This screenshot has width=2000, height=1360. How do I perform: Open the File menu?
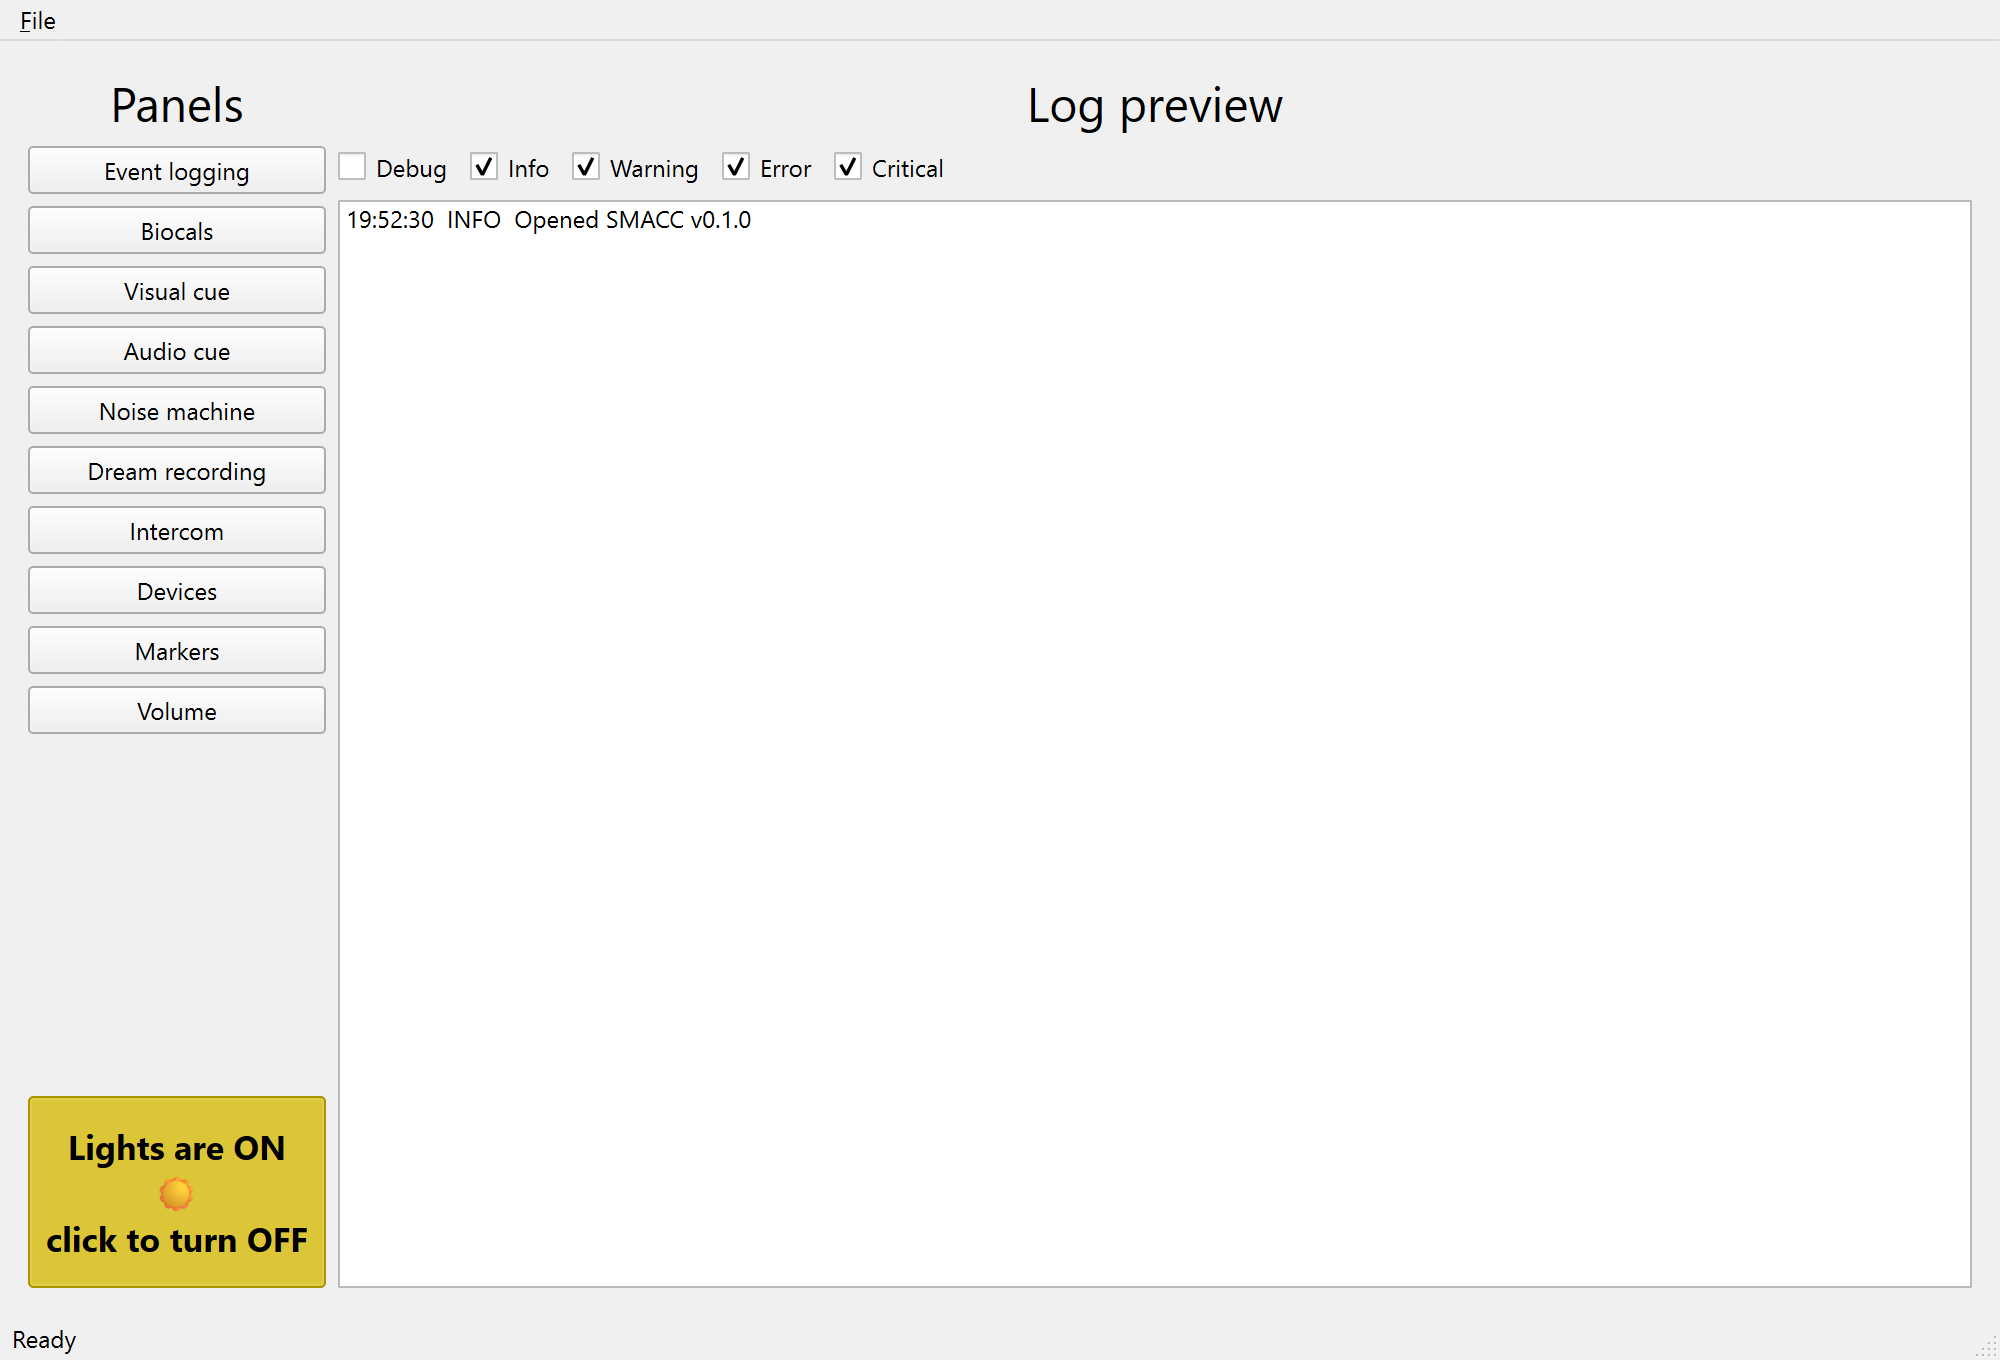[38, 20]
